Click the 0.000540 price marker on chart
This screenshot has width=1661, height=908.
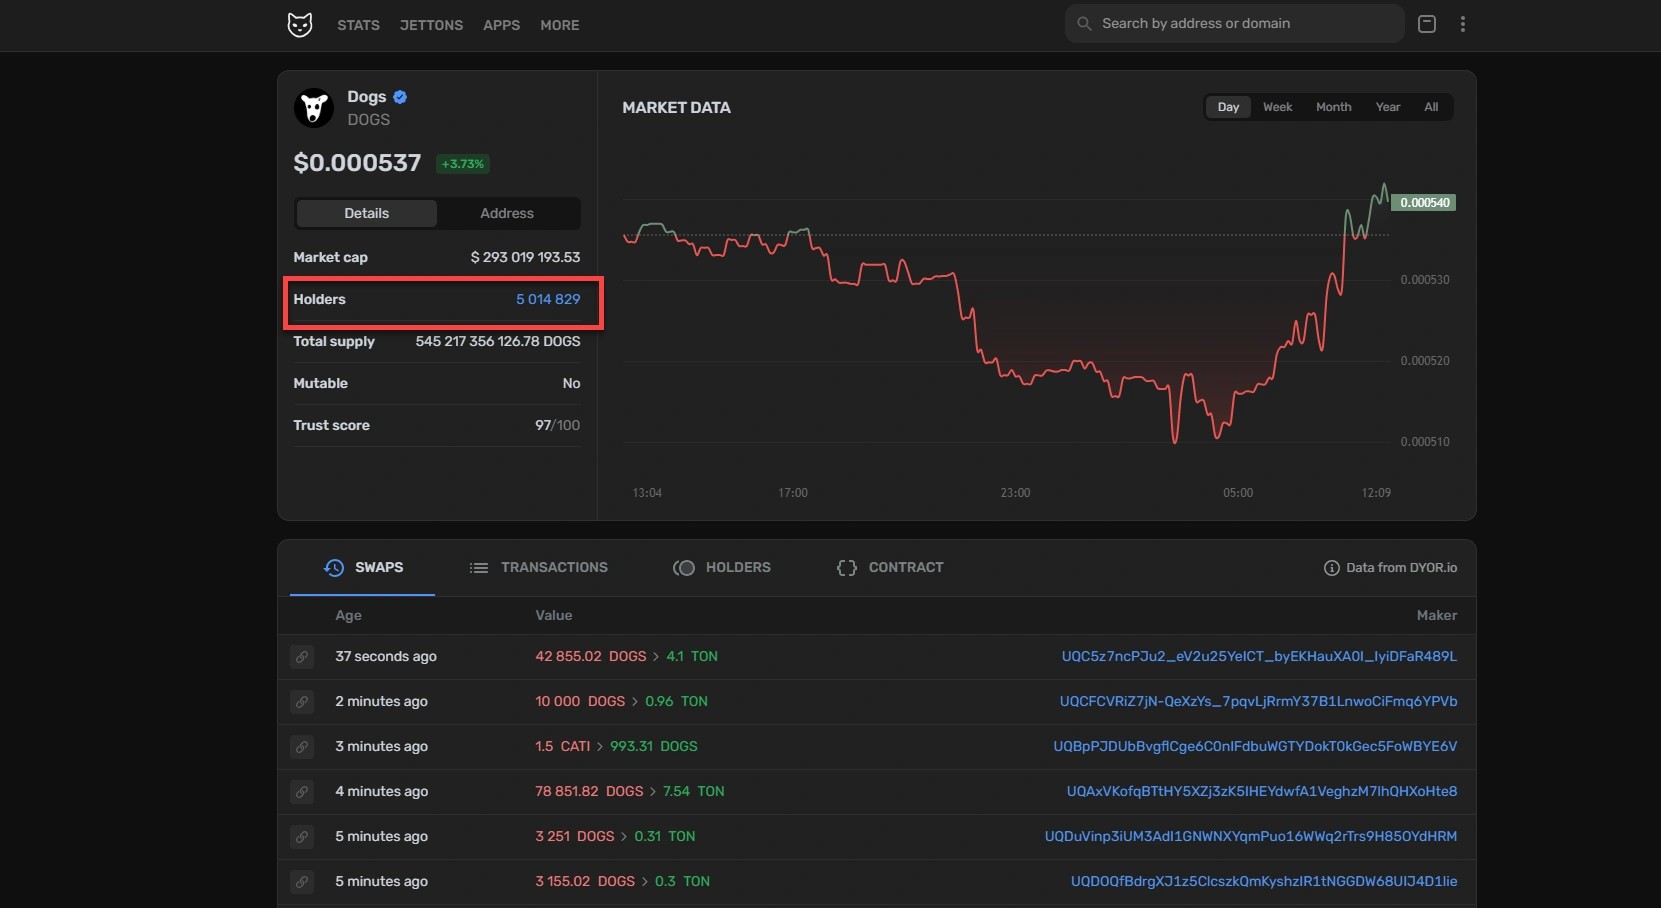tap(1424, 203)
